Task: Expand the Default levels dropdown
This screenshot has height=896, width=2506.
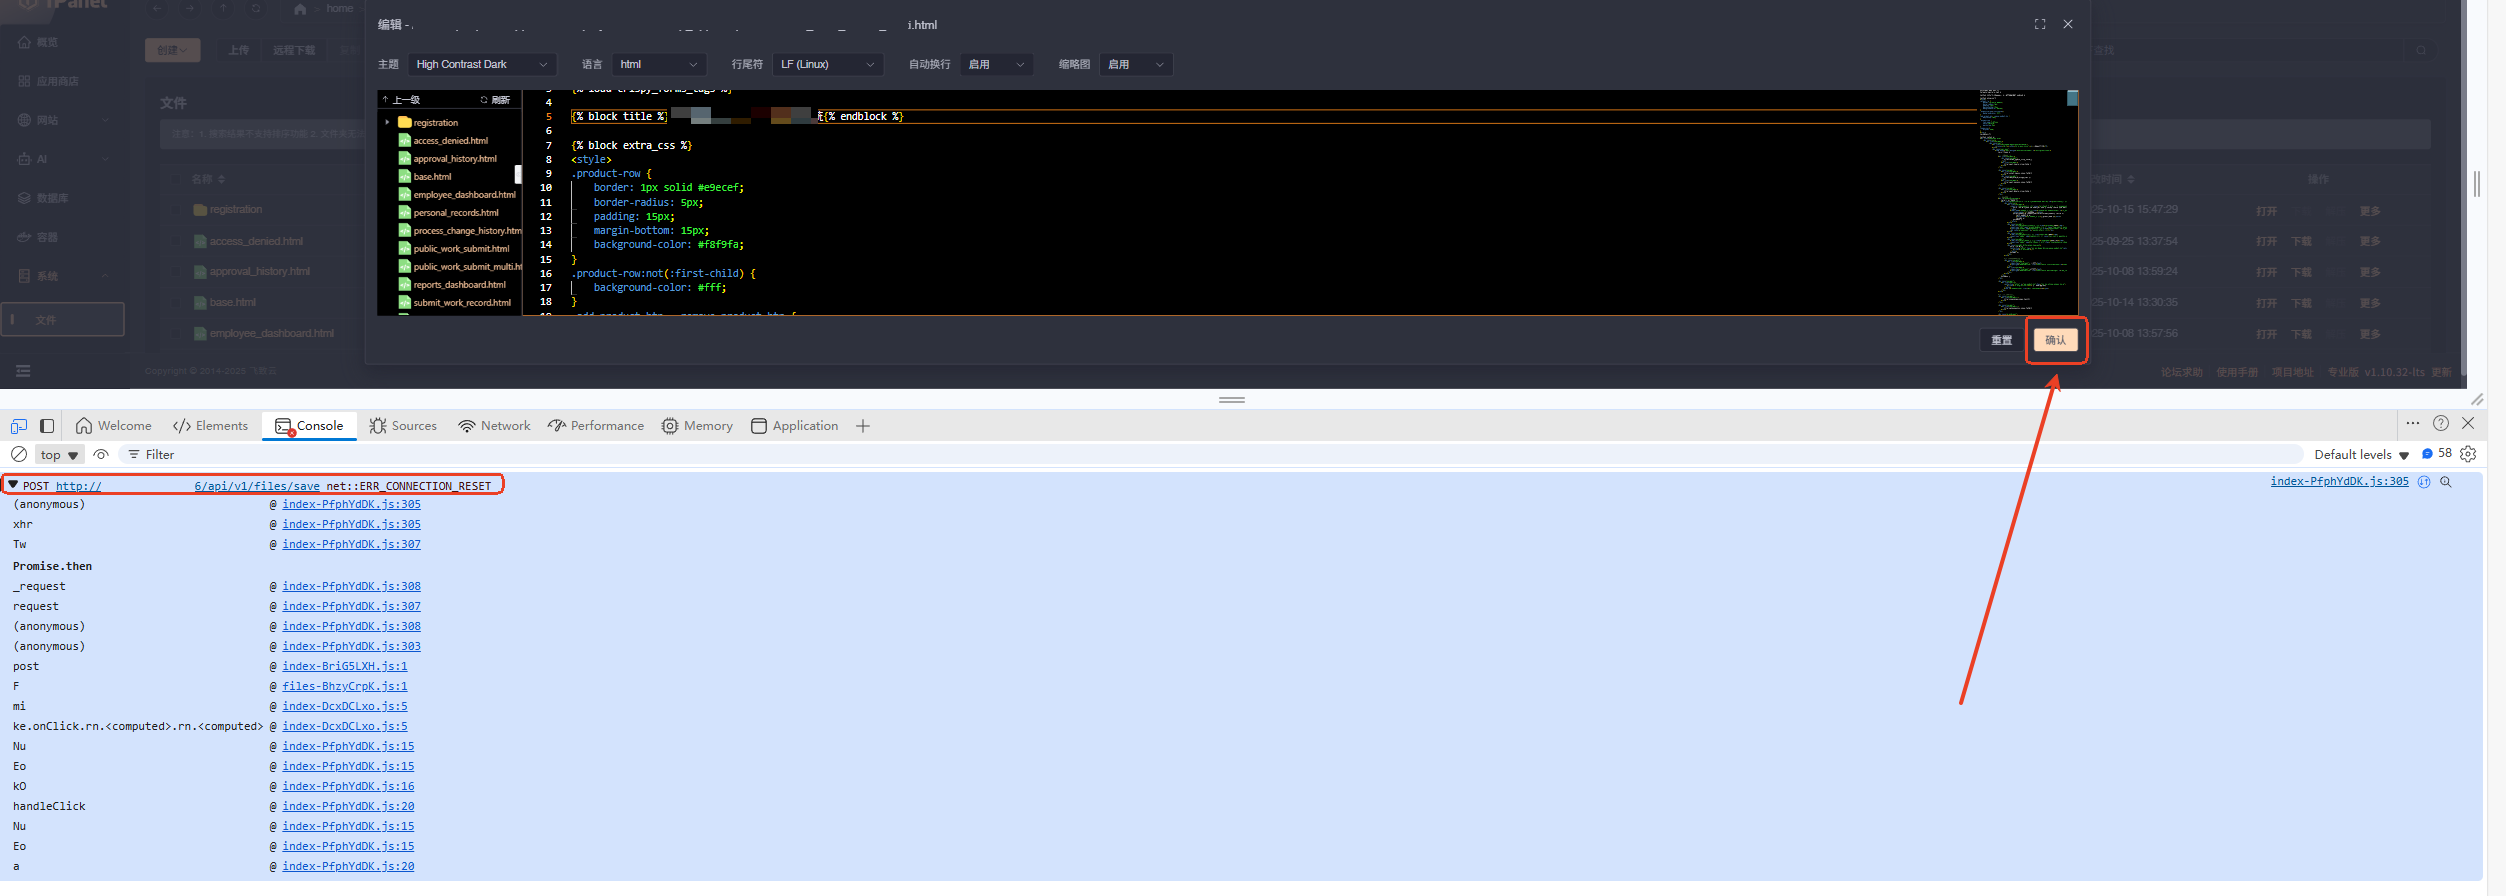Action: click(x=2361, y=454)
